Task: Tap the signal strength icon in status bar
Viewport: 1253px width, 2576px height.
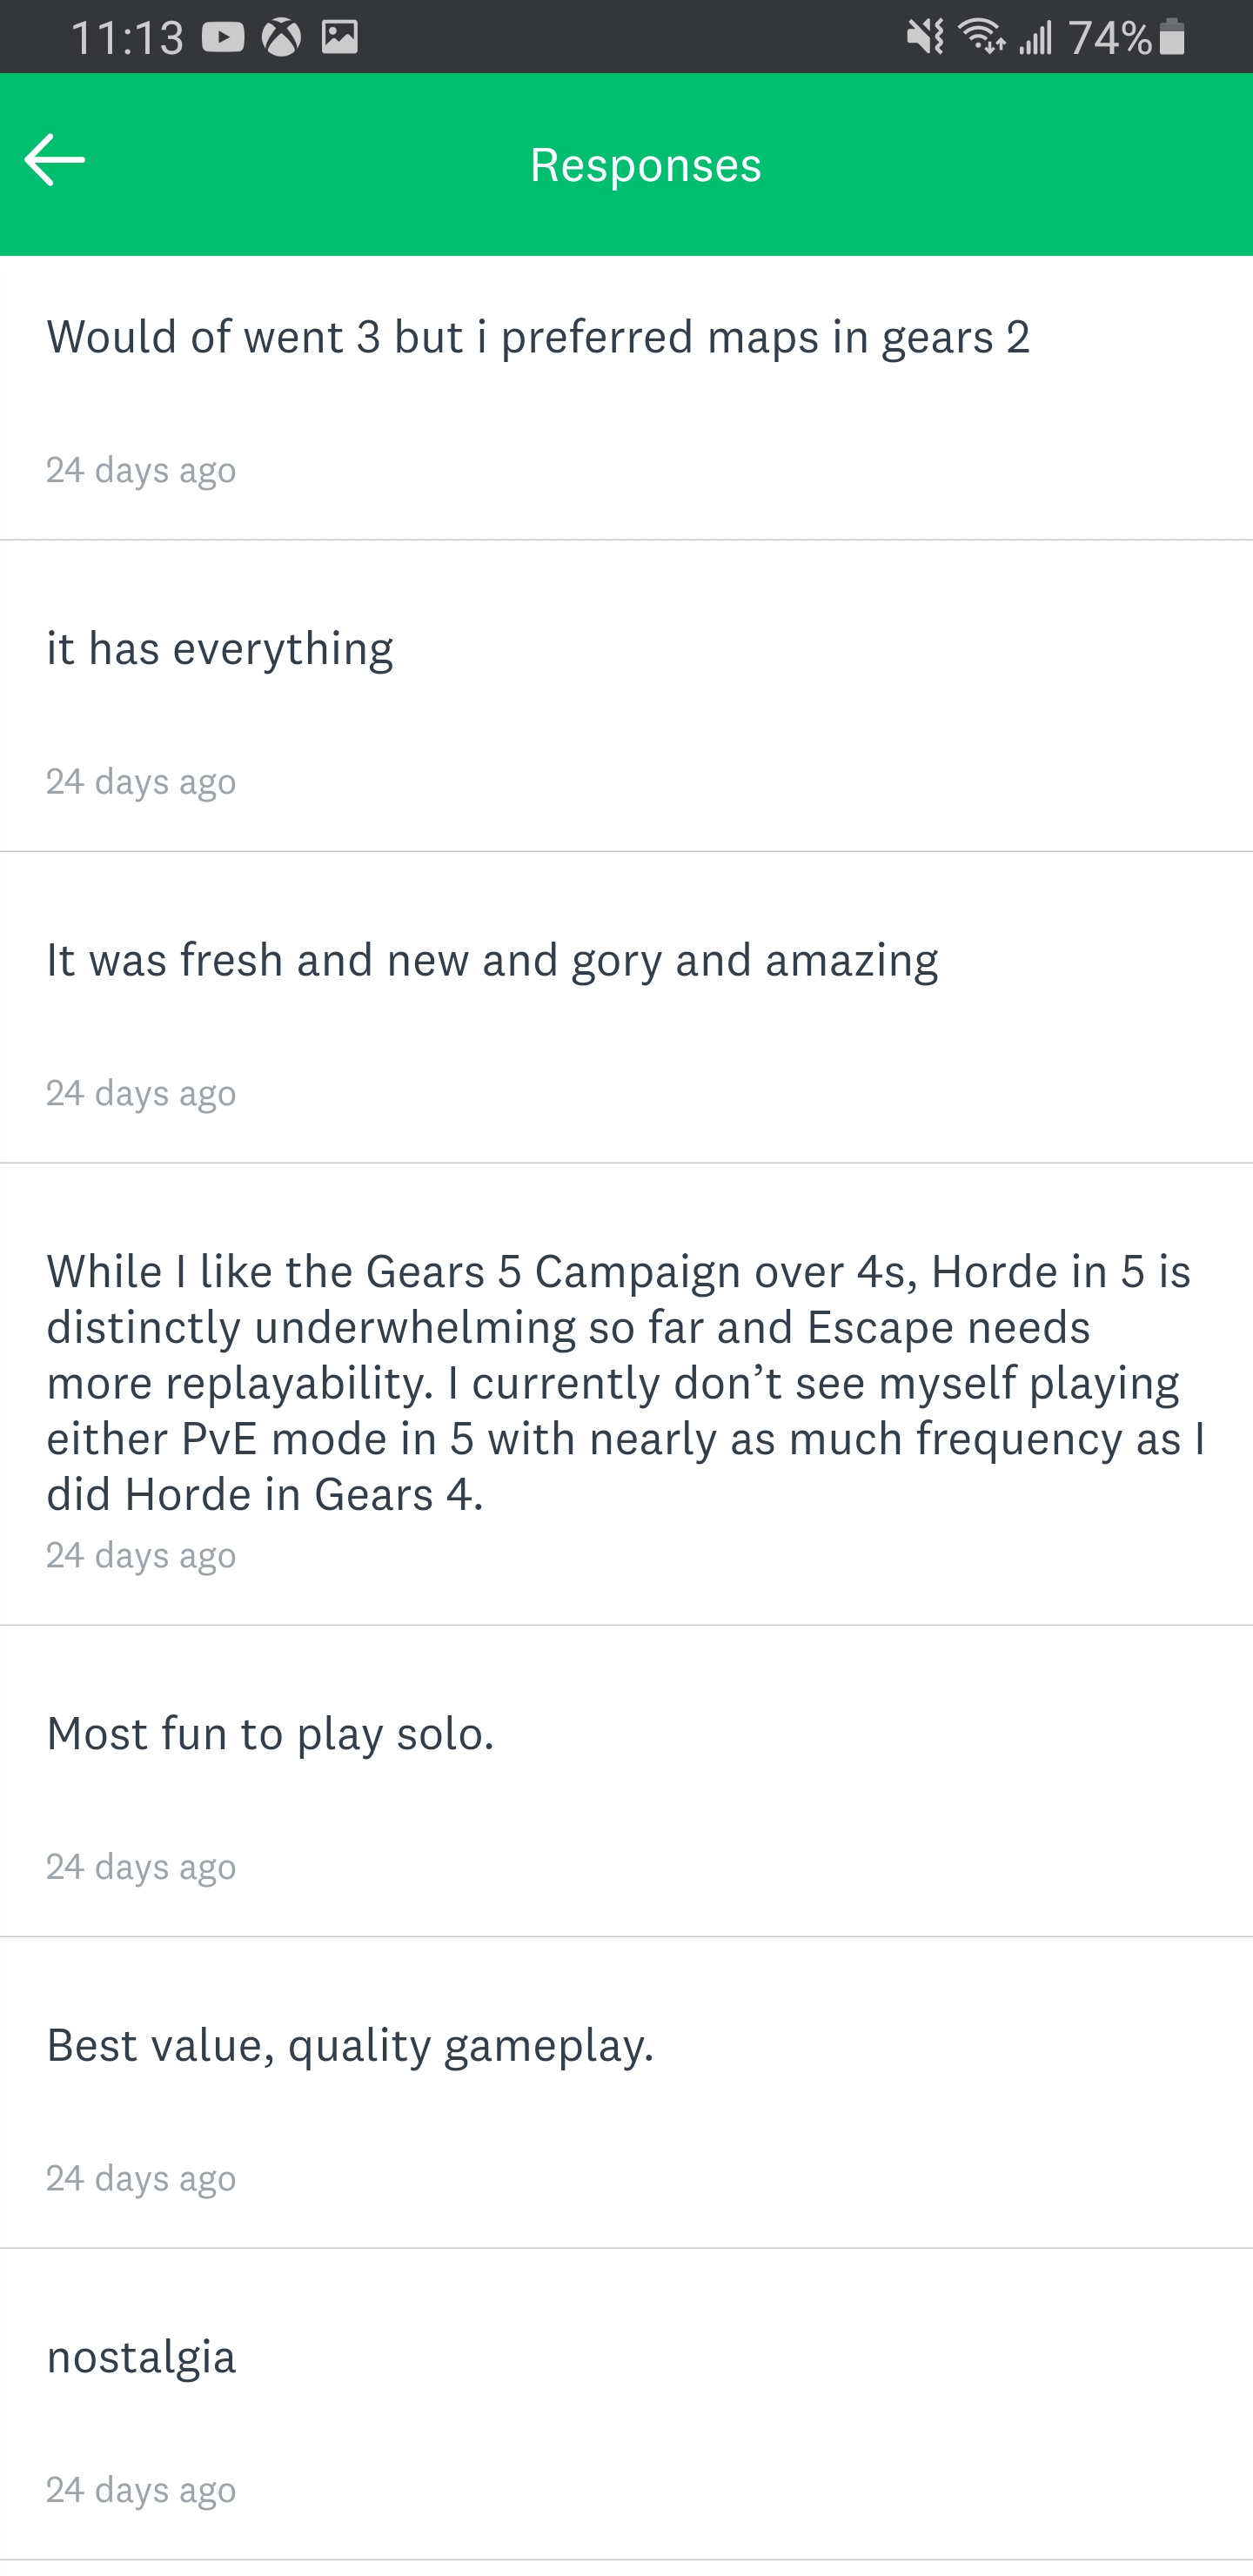Action: pos(1036,38)
